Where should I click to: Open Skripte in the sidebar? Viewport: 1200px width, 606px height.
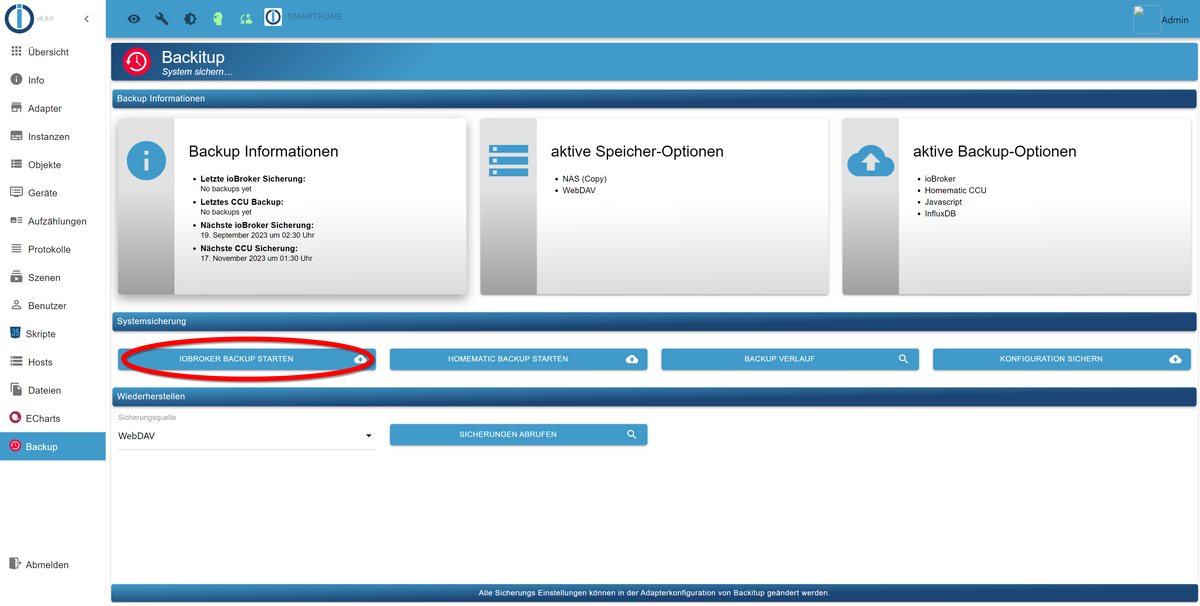point(52,334)
